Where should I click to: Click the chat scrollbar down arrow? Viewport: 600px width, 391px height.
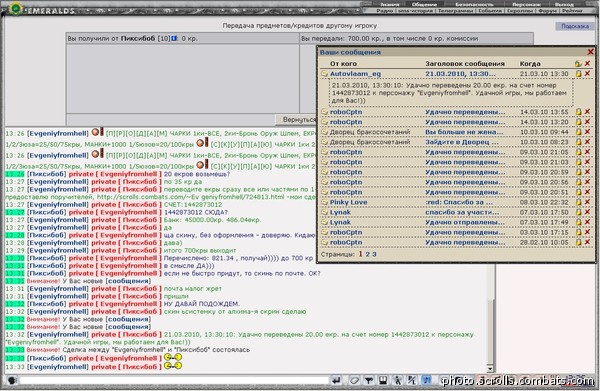click(x=490, y=369)
